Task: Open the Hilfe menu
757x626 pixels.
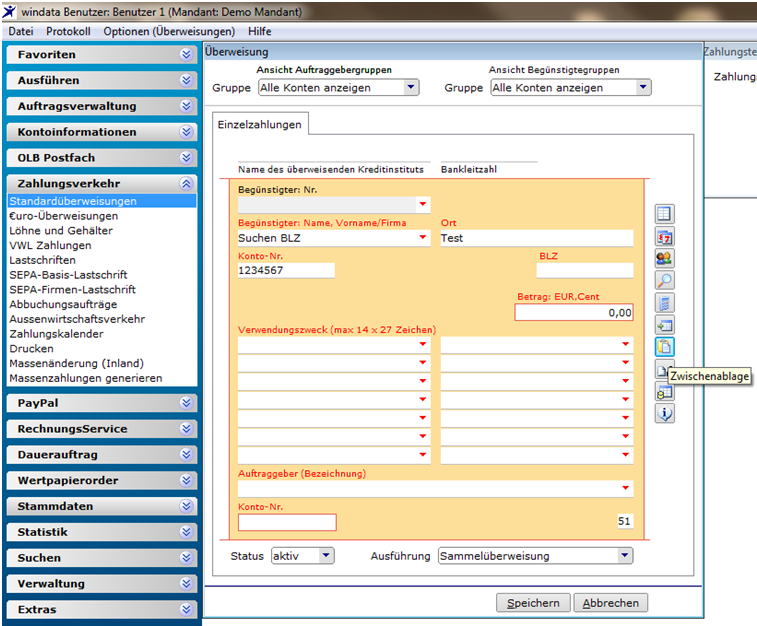Action: click(260, 31)
